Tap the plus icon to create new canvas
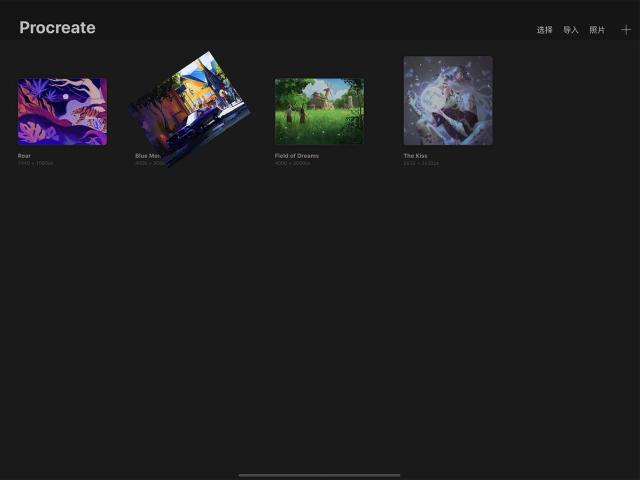This screenshot has width=640, height=480. [626, 30]
